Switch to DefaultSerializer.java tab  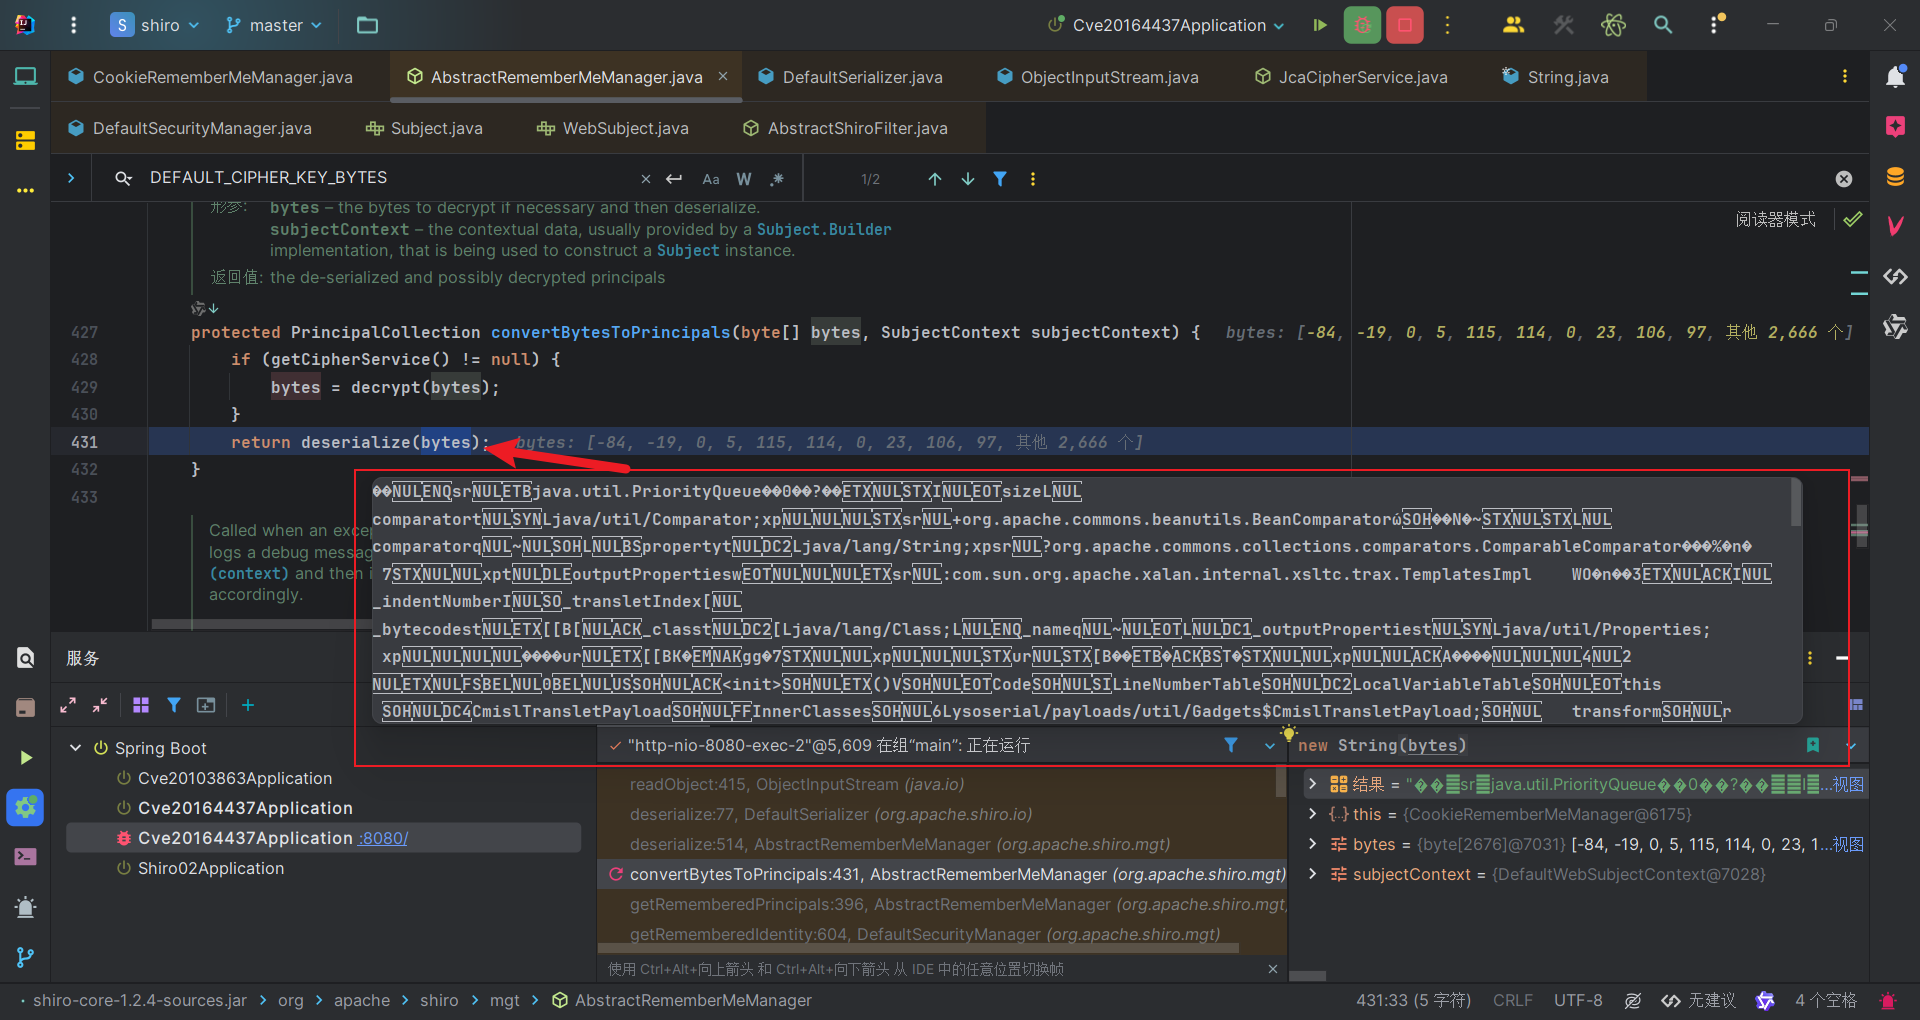coord(850,77)
